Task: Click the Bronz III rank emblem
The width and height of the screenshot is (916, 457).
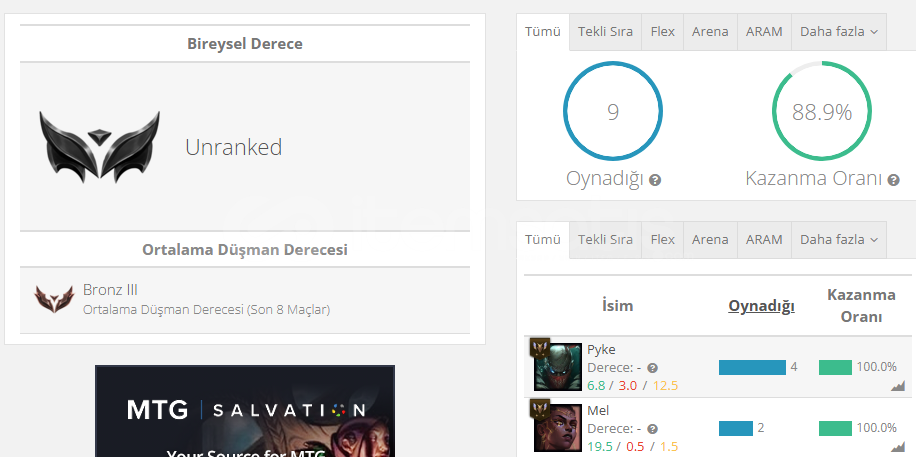Action: 54,299
